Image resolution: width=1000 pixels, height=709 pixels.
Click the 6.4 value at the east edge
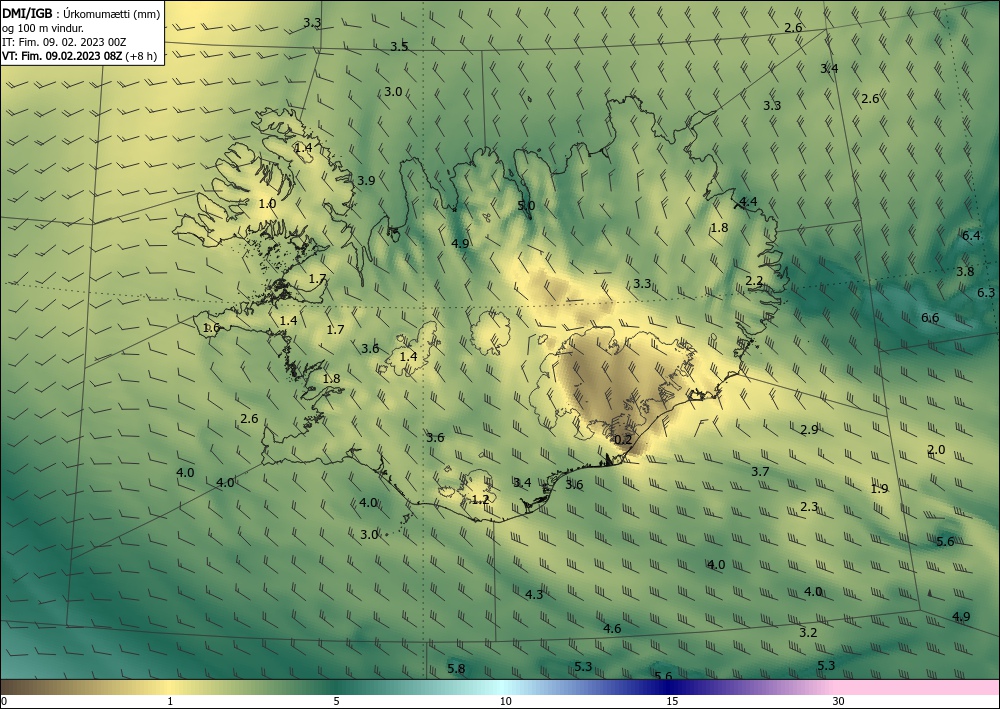pos(971,235)
